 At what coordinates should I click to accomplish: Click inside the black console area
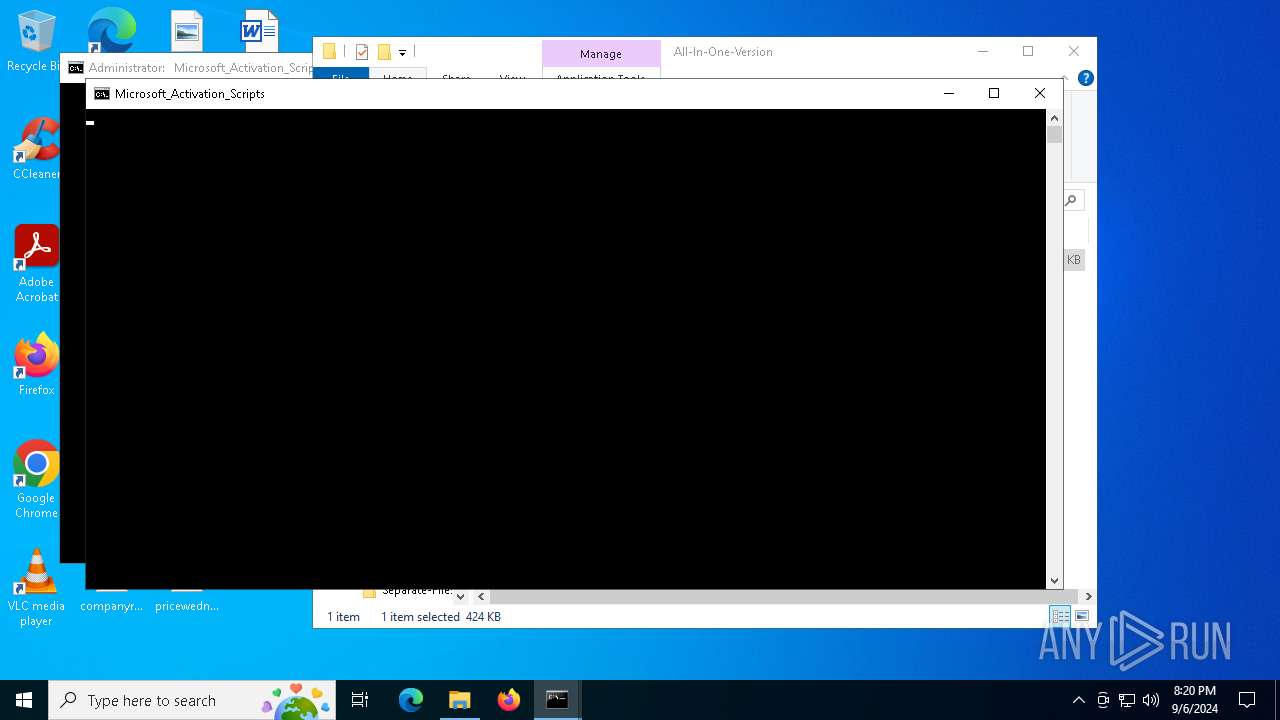point(566,349)
